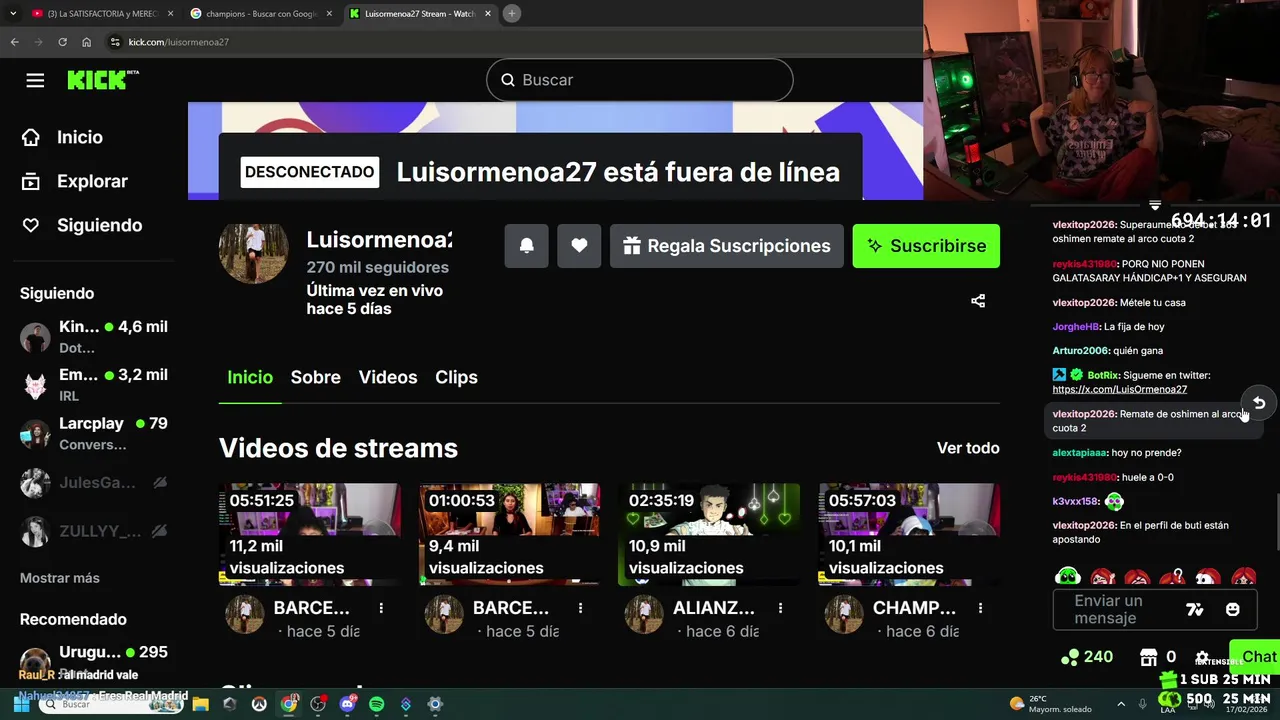Click reply arrow on vlexitop2026 chat message
The height and width of the screenshot is (720, 1280).
pos(1259,403)
